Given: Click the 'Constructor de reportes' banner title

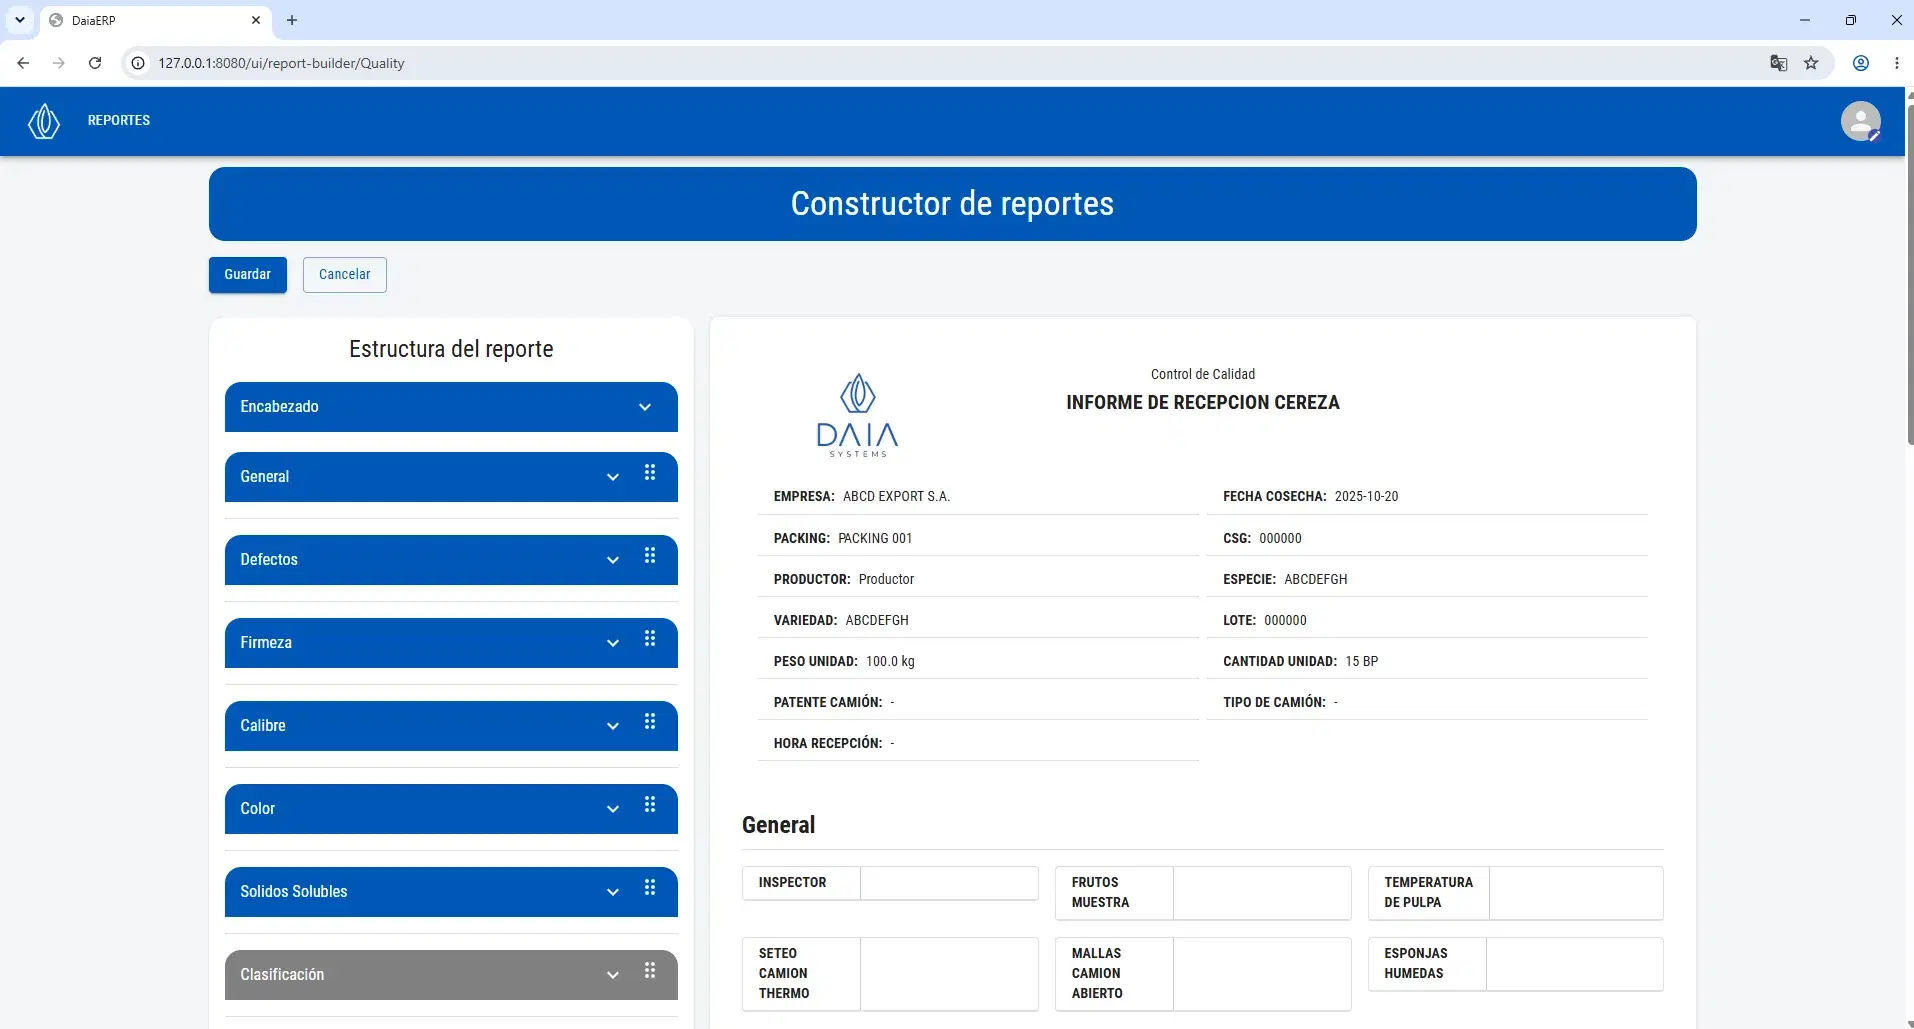Looking at the screenshot, I should [952, 204].
